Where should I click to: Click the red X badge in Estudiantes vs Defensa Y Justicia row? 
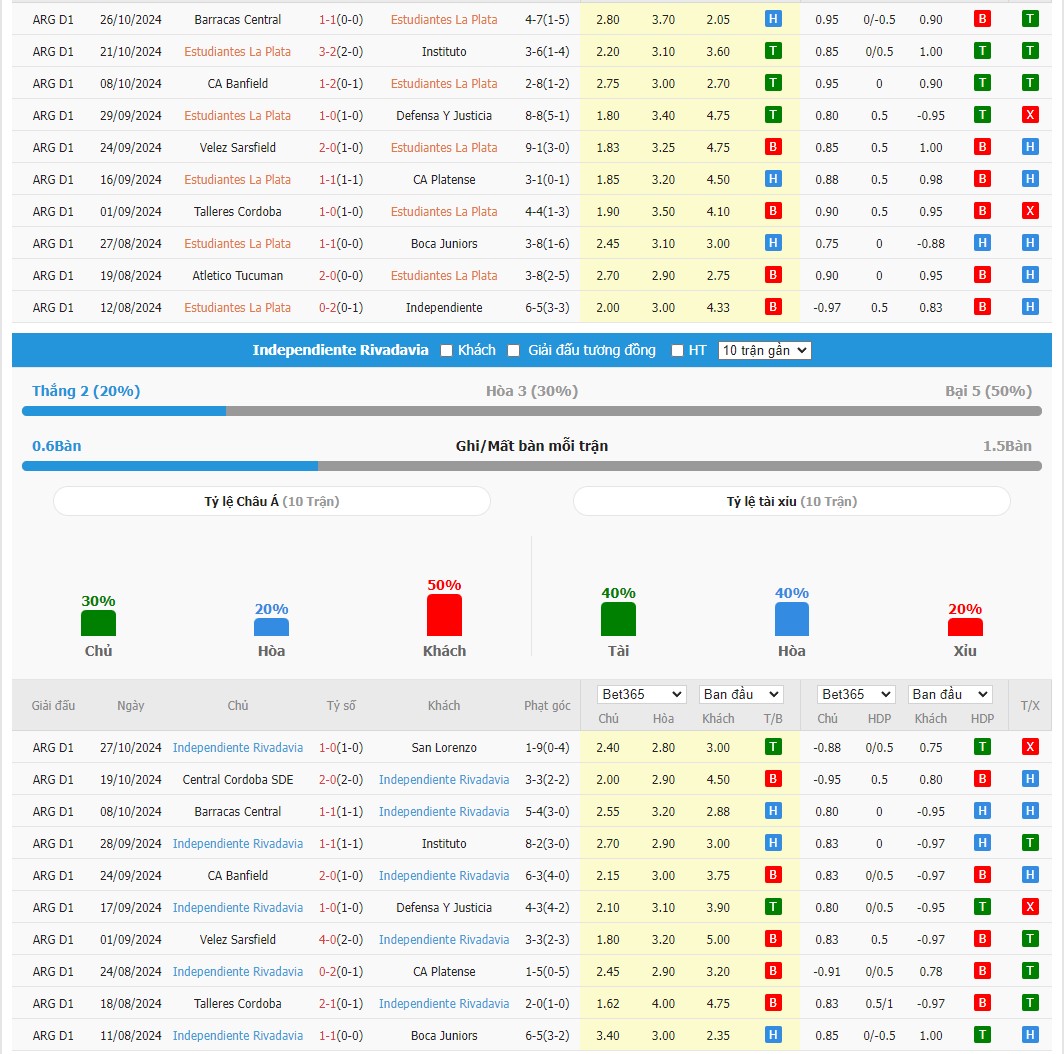[1030, 115]
